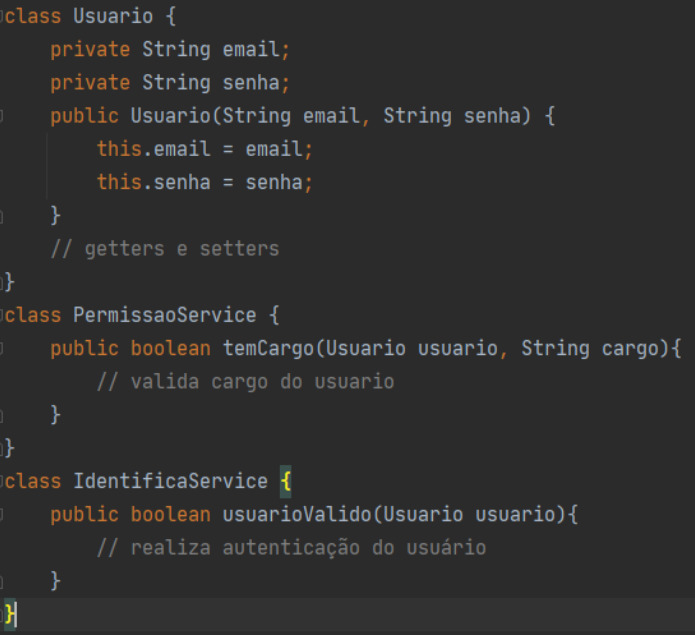Image resolution: width=695 pixels, height=635 pixels.
Task: Click fold-end marker closing the temCargo method
Action: click(3, 415)
